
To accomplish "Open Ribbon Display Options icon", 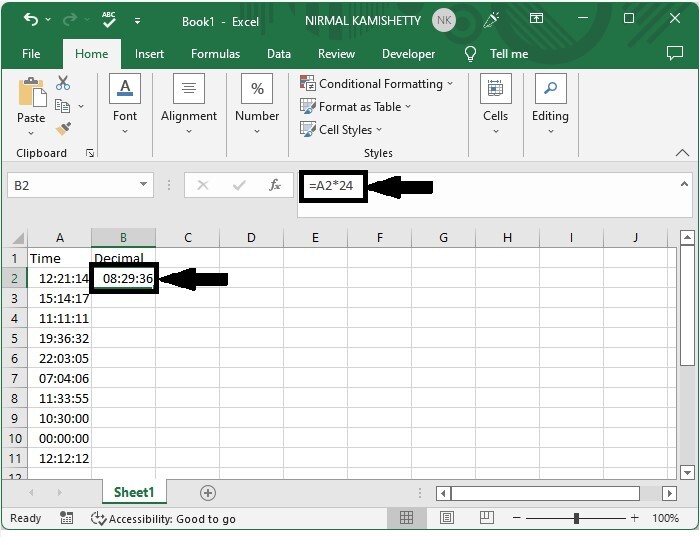I will click(x=536, y=18).
